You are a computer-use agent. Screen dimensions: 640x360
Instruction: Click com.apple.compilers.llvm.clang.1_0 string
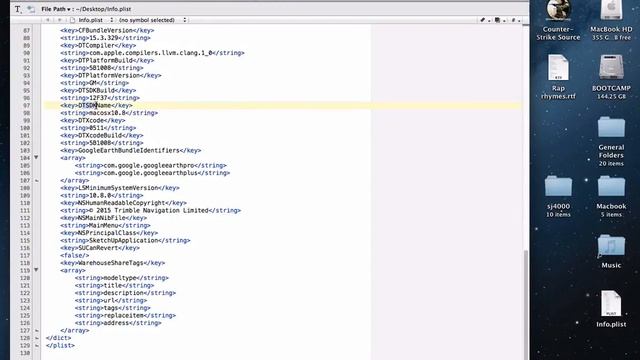tap(152, 53)
